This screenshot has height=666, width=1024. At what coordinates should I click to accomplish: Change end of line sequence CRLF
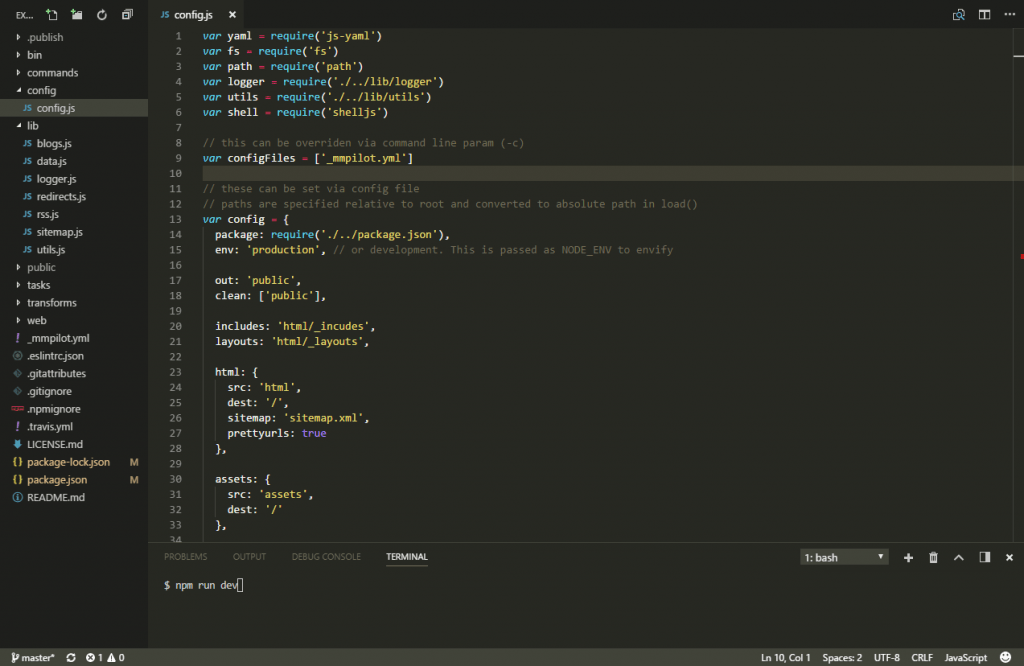(x=921, y=658)
